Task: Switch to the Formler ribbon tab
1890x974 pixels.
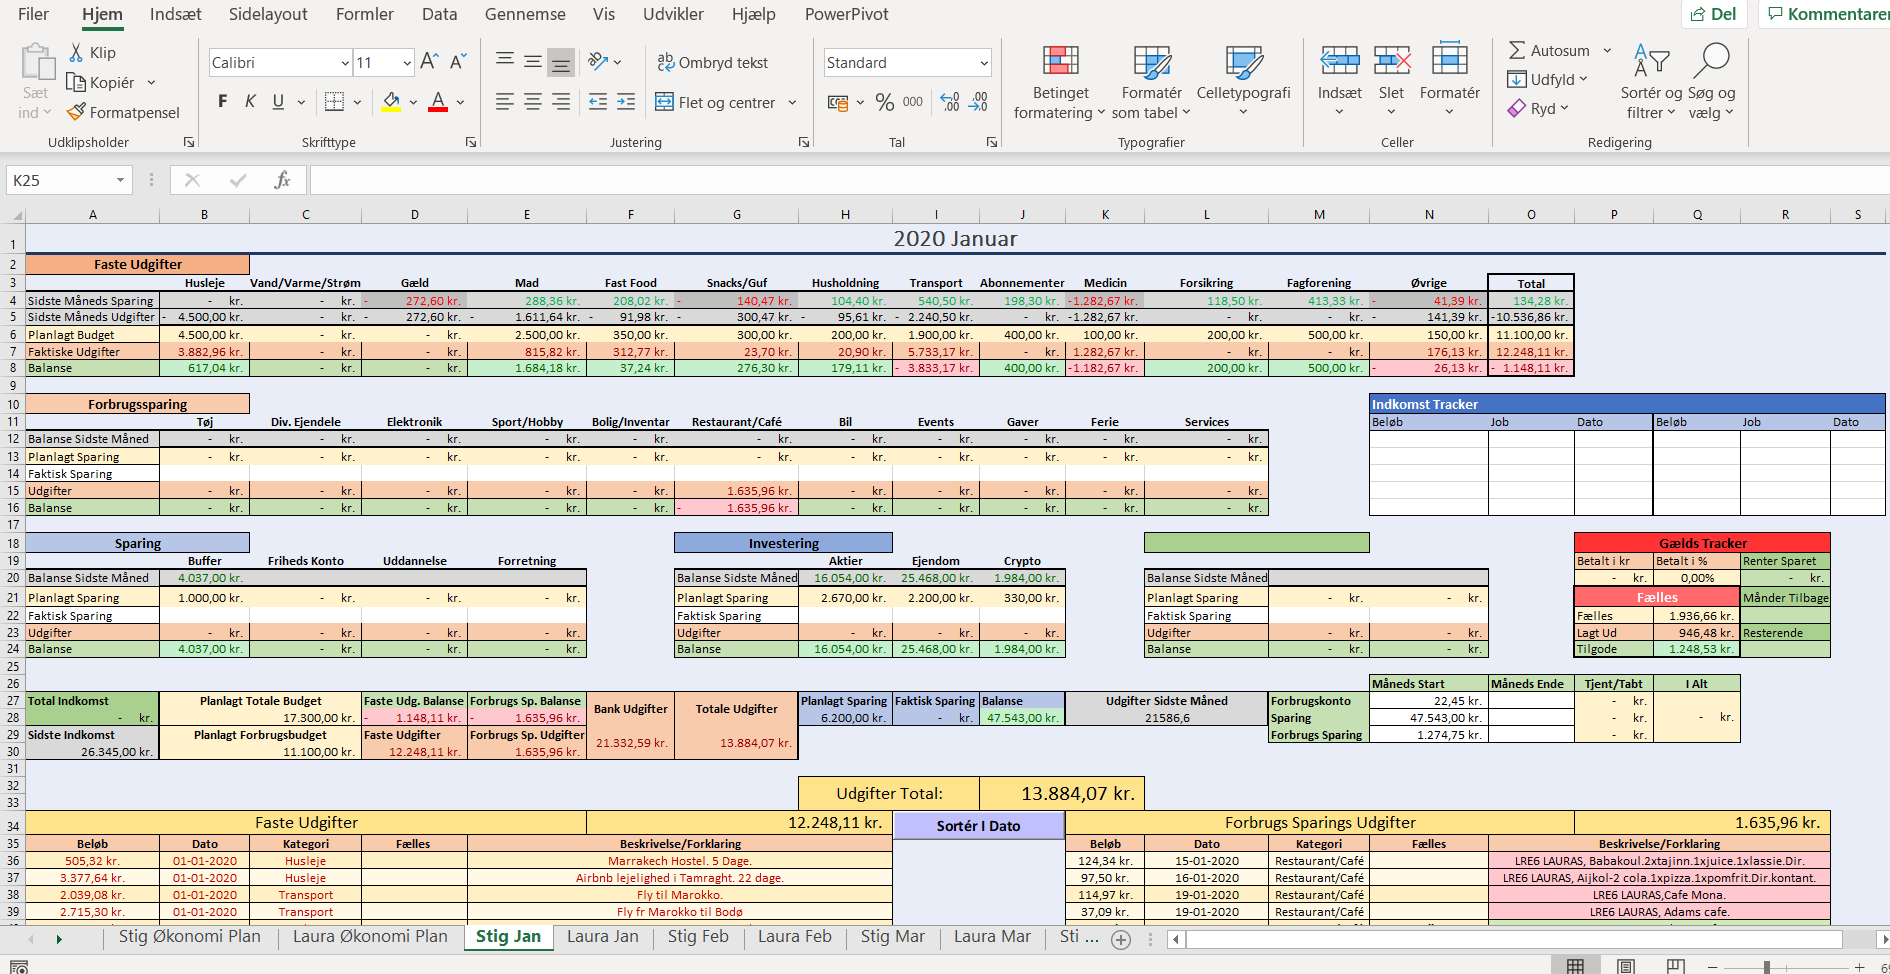Action: tap(365, 14)
